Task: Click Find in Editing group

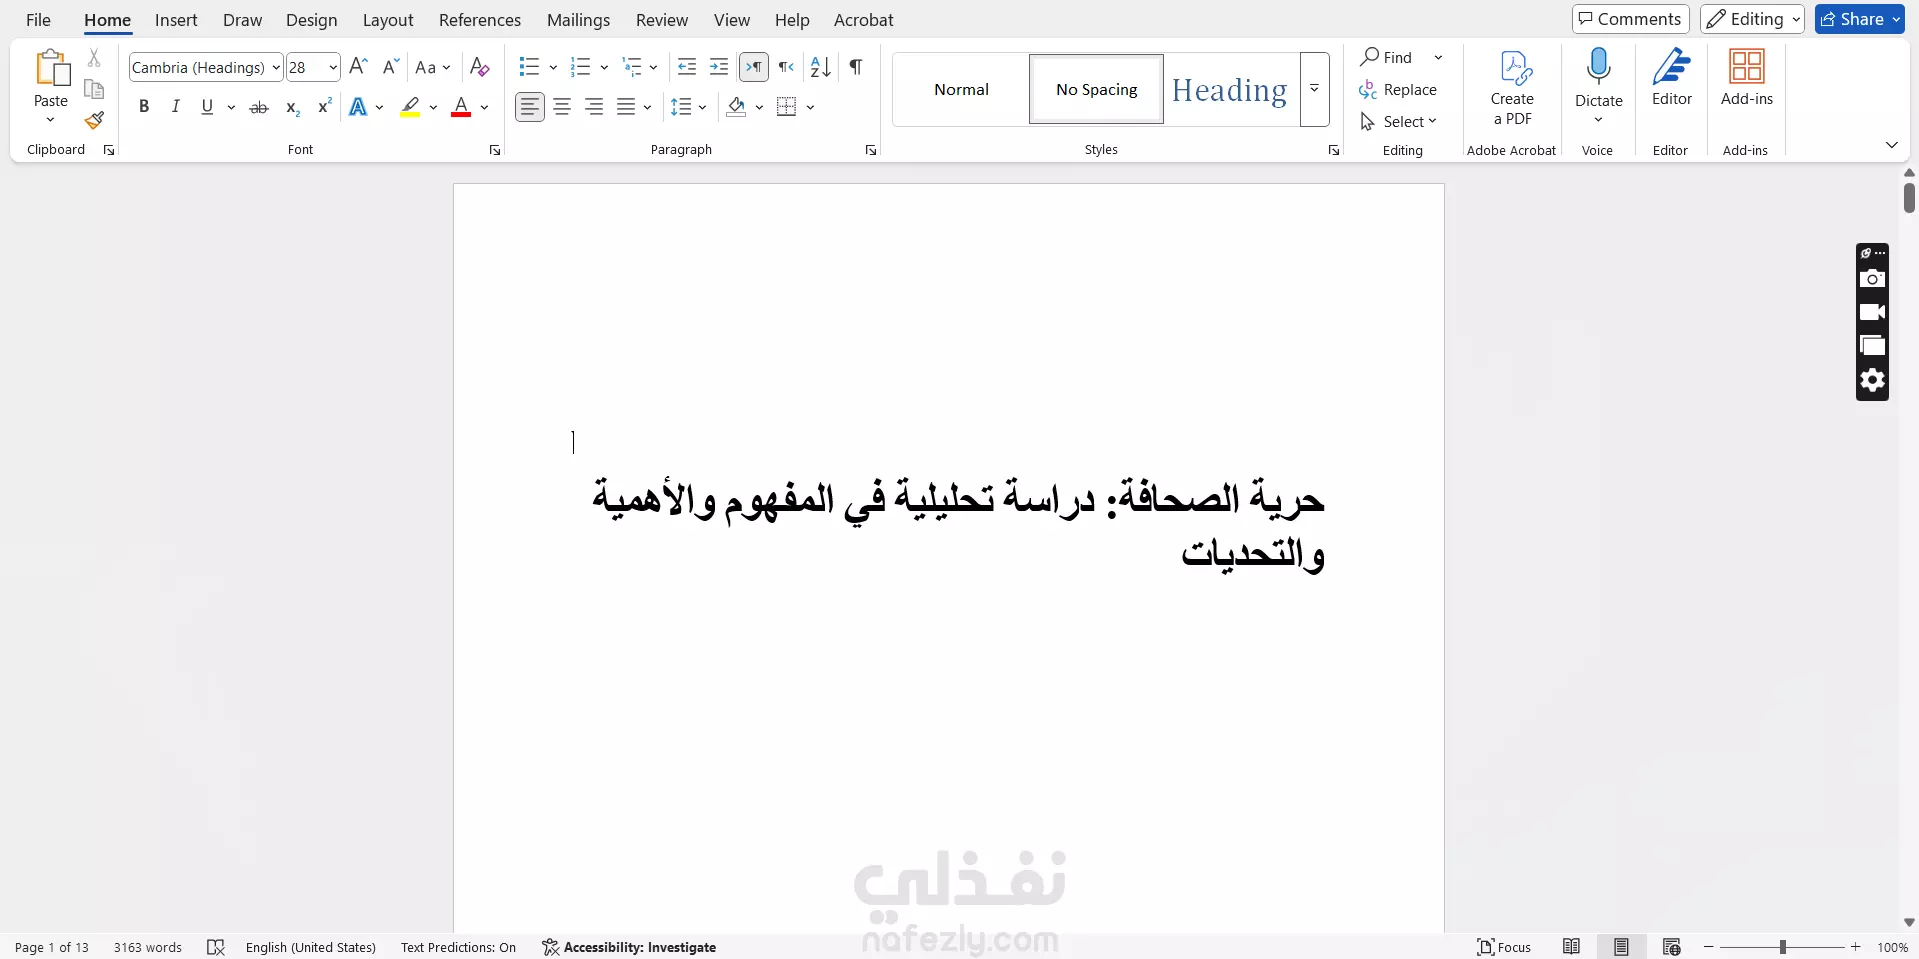Action: [x=1387, y=57]
